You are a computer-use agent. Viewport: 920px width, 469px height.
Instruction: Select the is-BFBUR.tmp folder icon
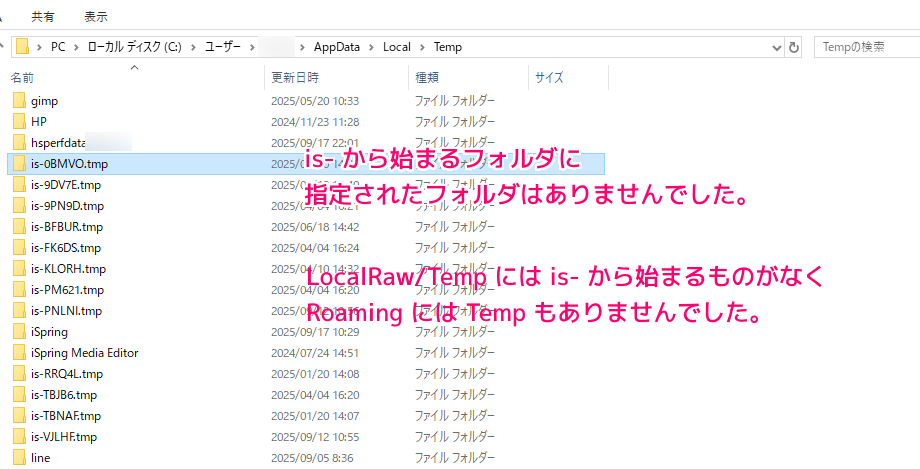point(19,227)
